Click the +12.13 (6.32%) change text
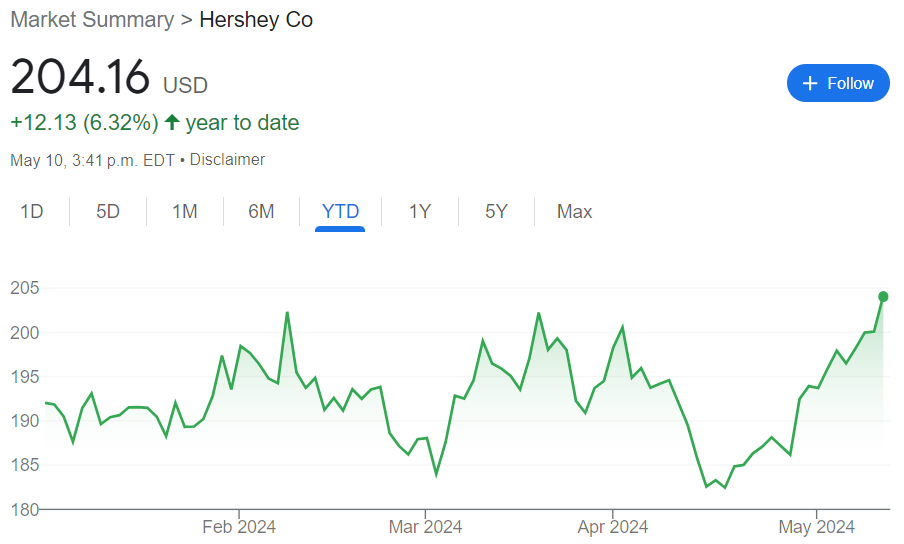904x544 pixels. coord(84,123)
